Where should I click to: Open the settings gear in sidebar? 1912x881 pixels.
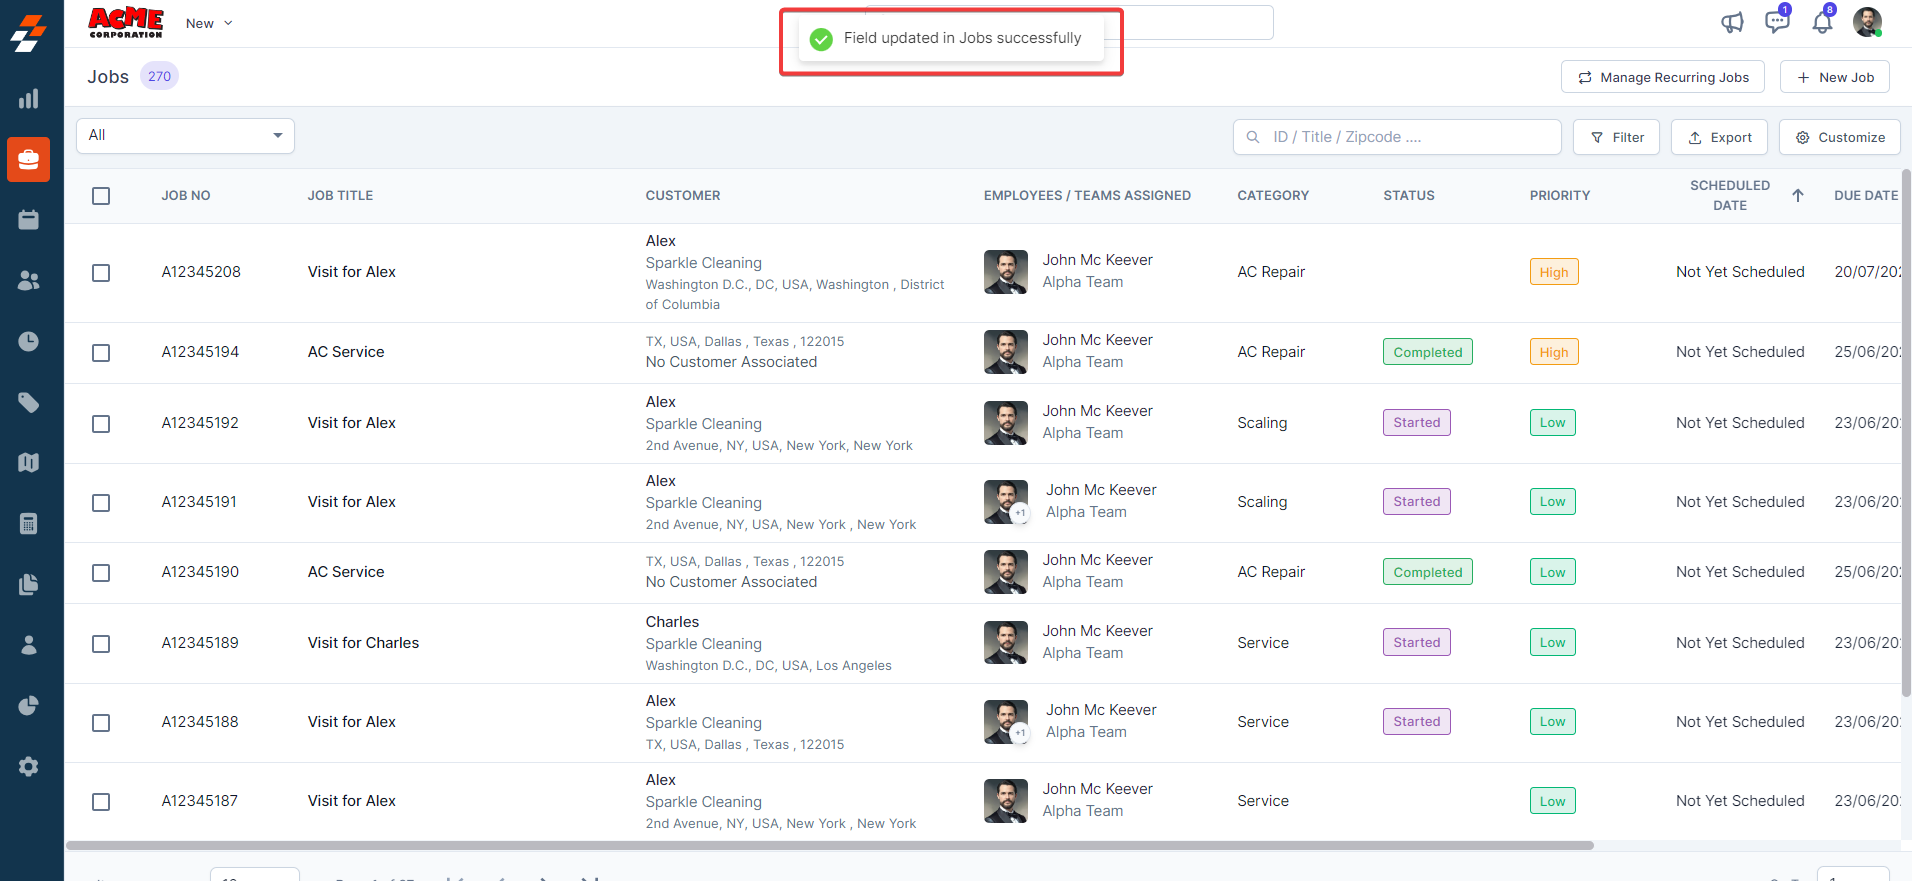28,767
